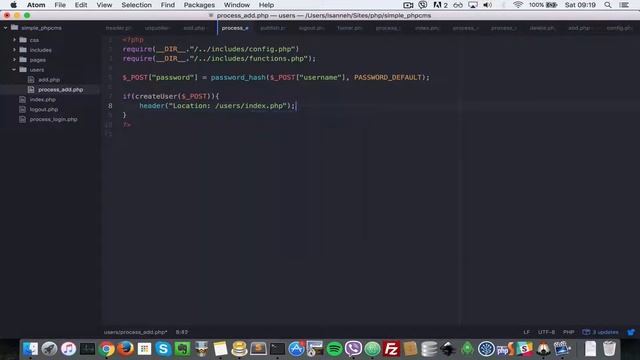The image size is (640, 360).
Task: Open Finder from the dock
Action: pyautogui.click(x=30, y=349)
